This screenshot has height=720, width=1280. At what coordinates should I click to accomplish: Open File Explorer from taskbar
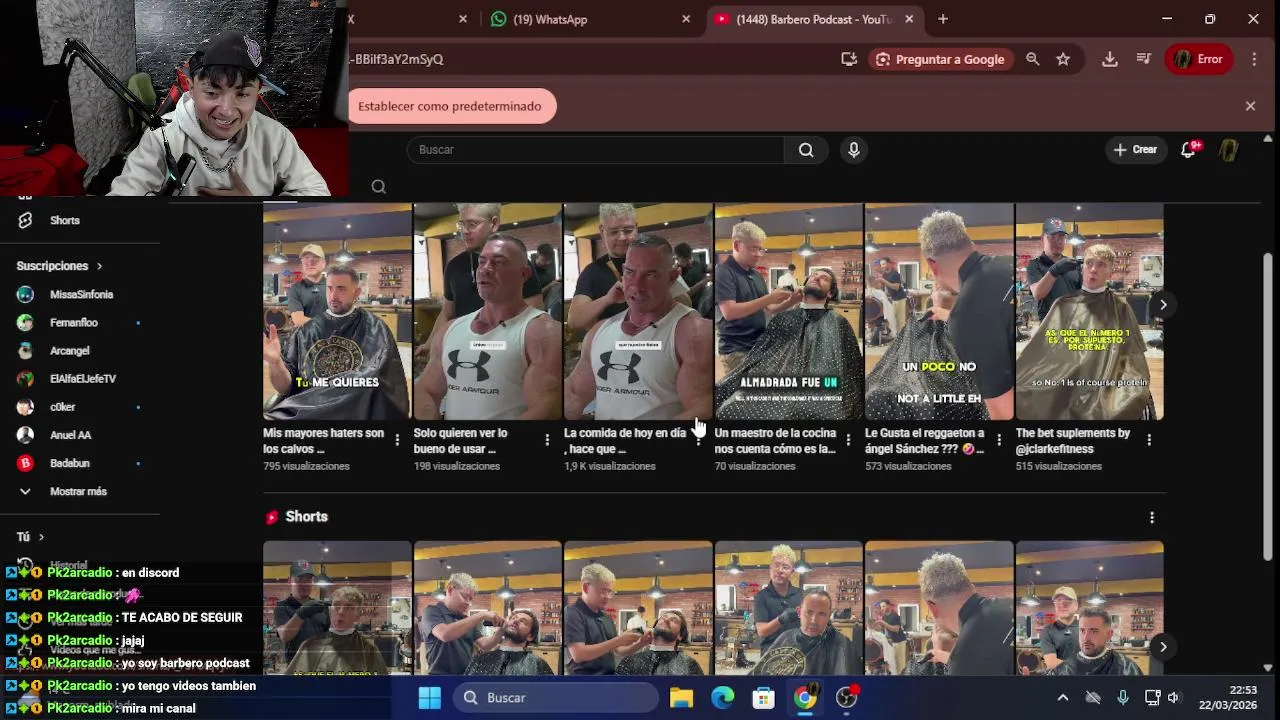pyautogui.click(x=681, y=698)
